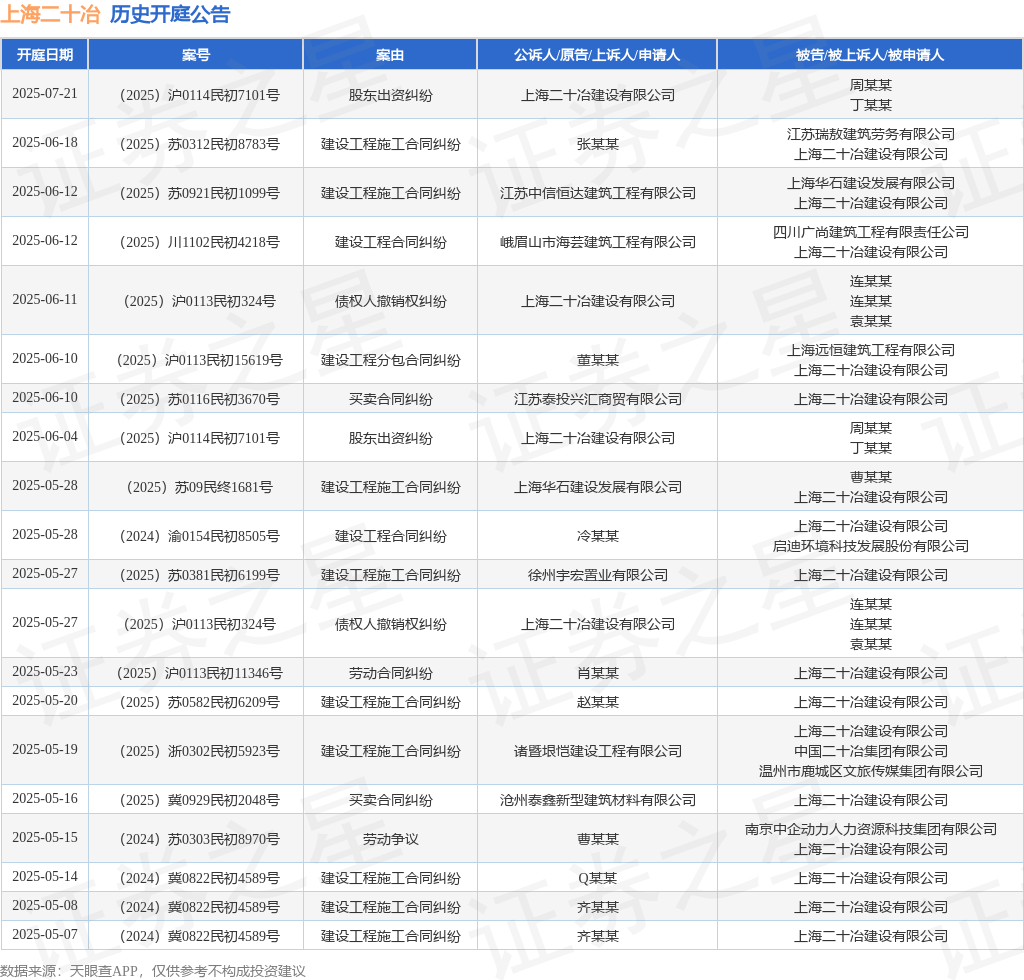Click plaintiff 肖某某
The height and width of the screenshot is (980, 1024).
598,673
